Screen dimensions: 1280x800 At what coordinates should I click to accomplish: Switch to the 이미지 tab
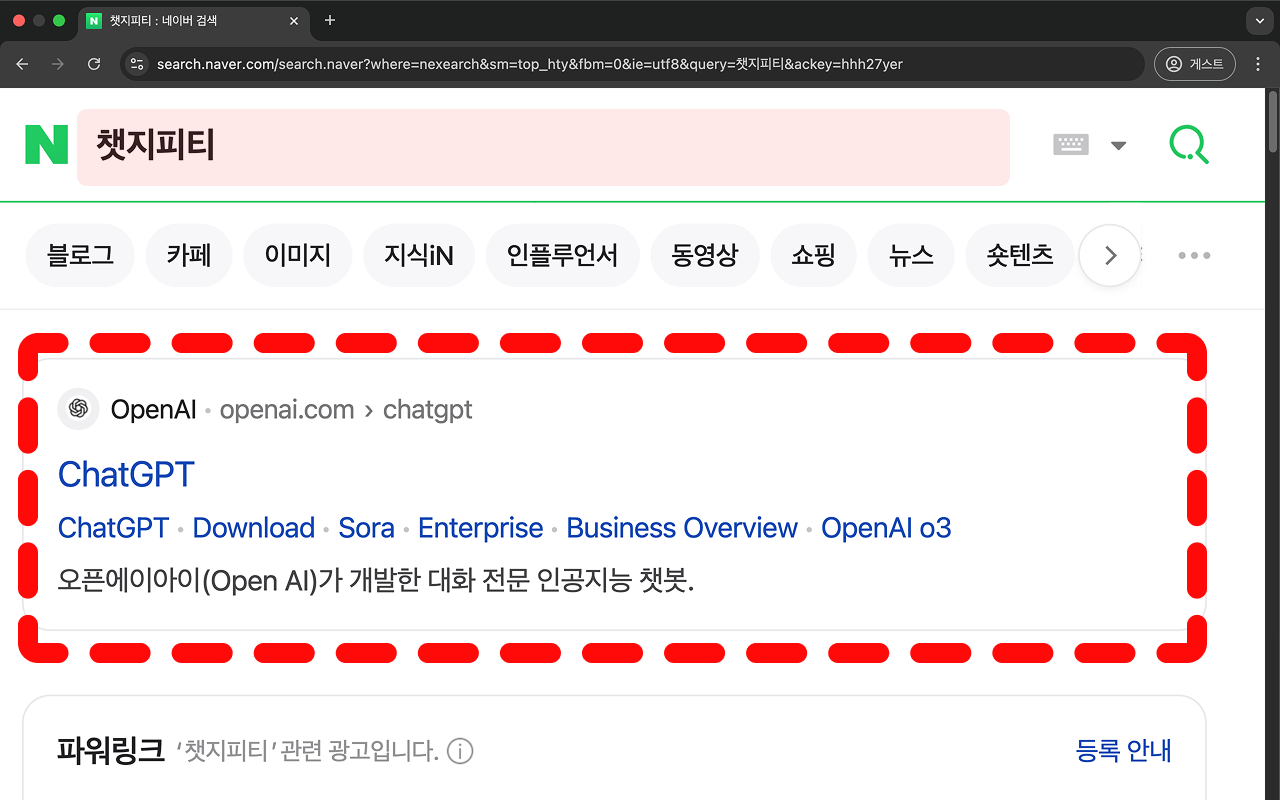(x=298, y=256)
